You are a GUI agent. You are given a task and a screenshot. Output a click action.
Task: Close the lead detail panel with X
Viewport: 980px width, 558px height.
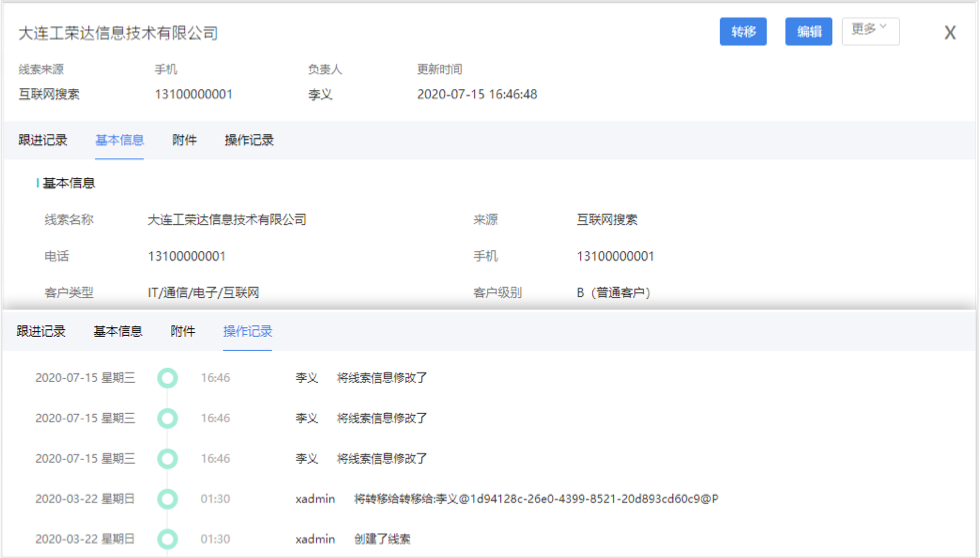point(950,33)
